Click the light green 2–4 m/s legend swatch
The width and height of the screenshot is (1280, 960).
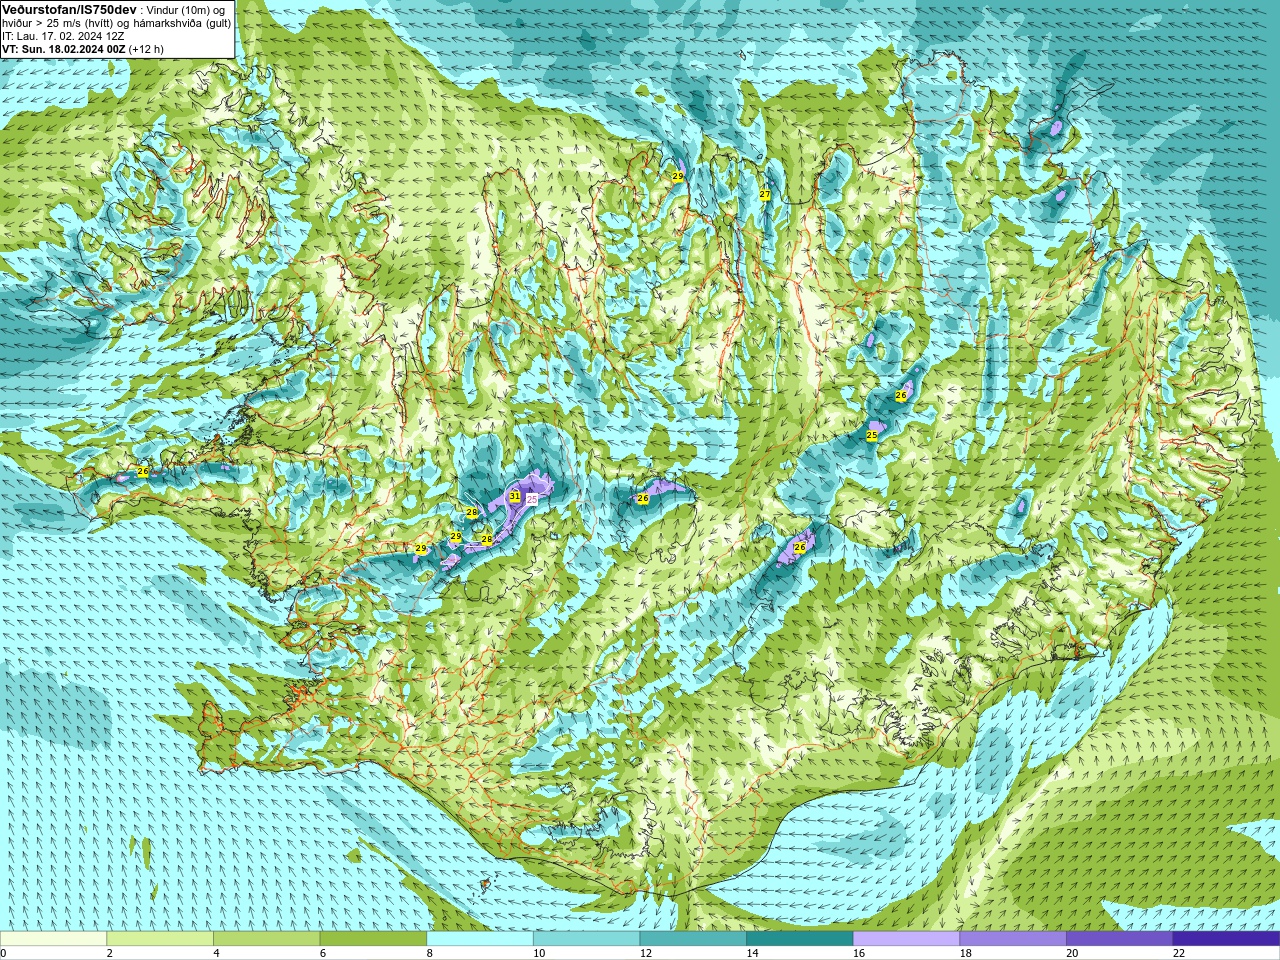(160, 939)
